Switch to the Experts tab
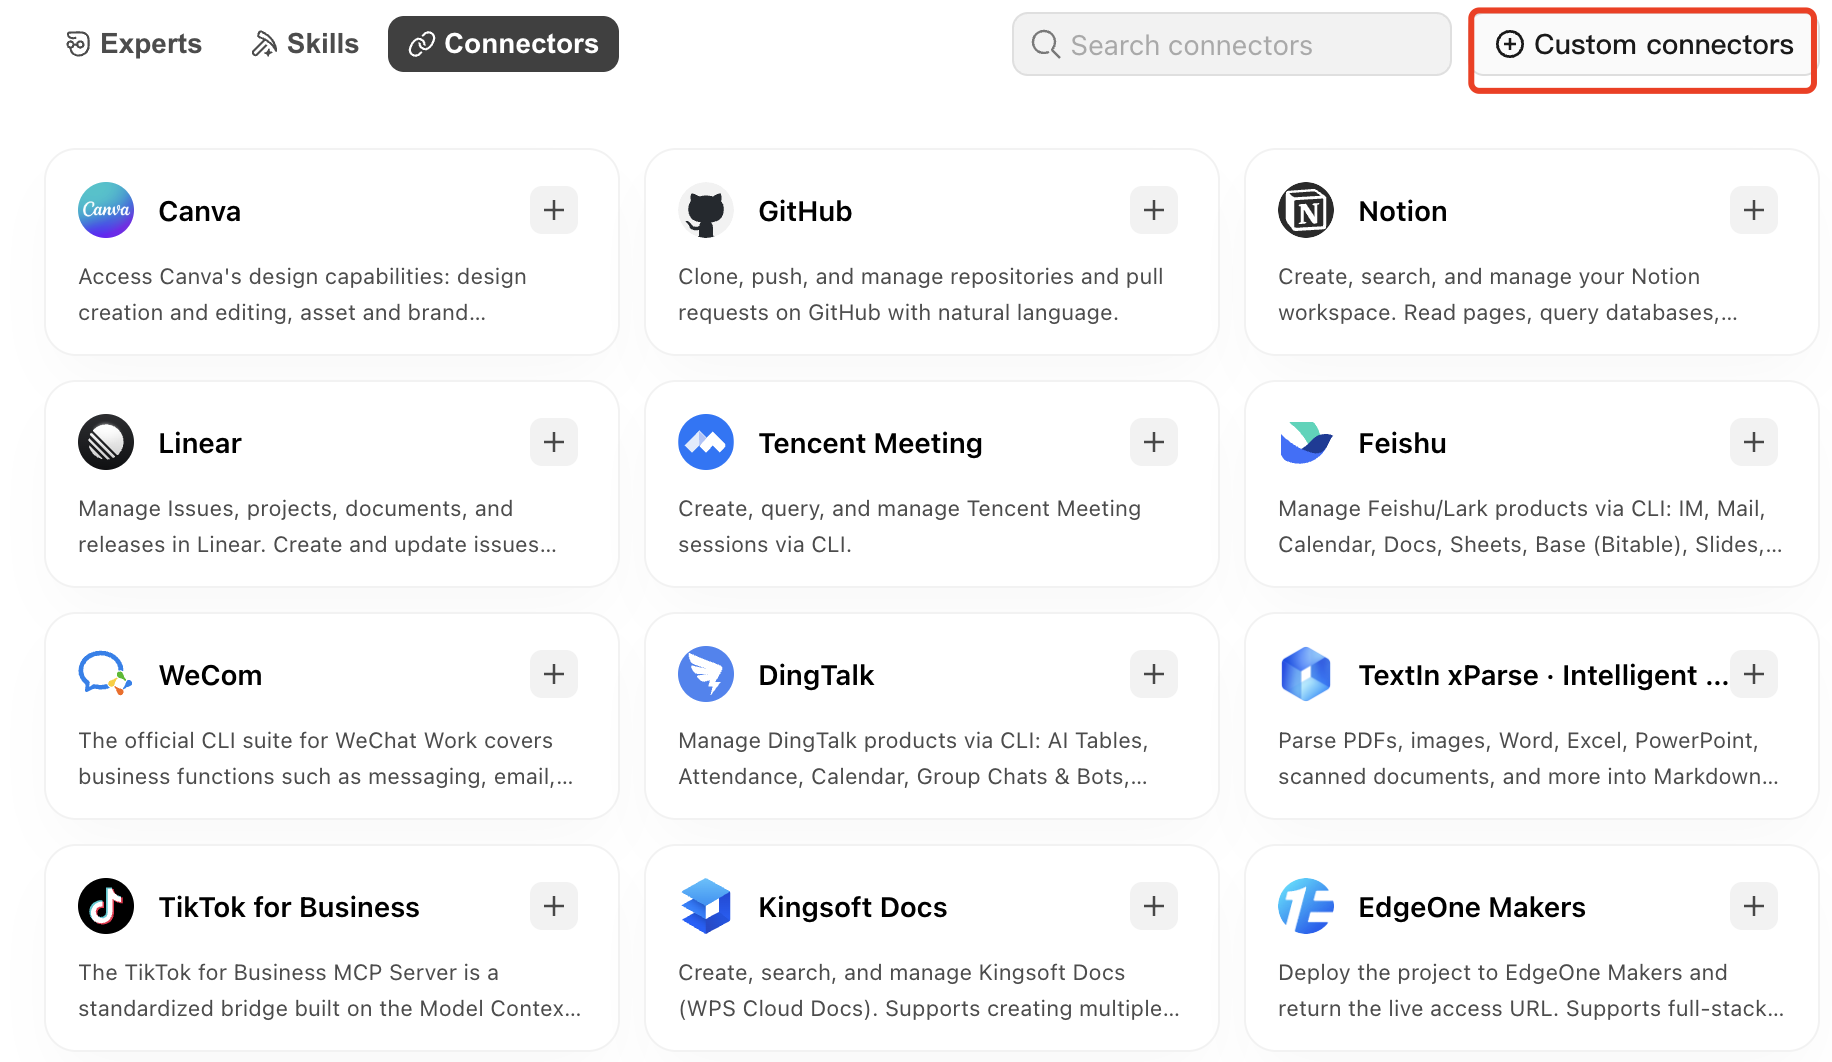This screenshot has width=1832, height=1062. (x=134, y=44)
